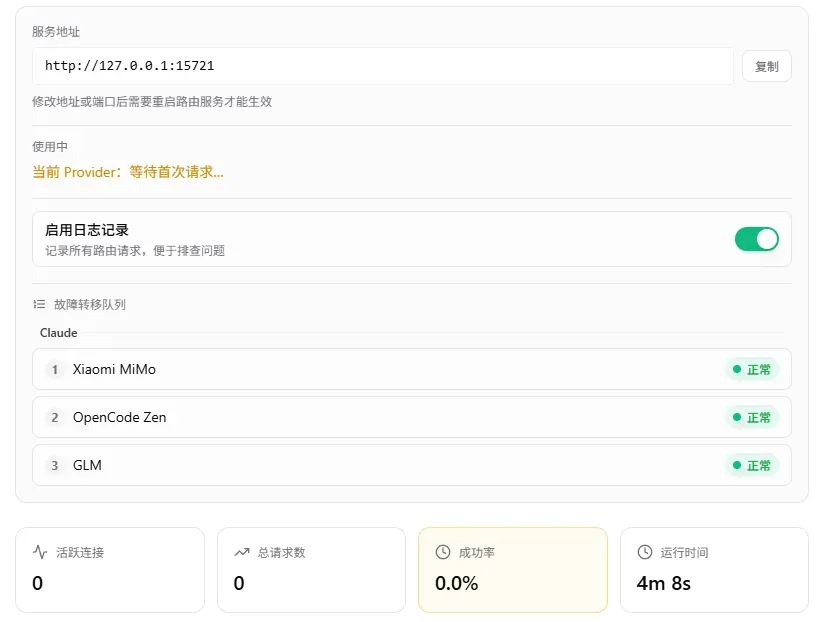Image resolution: width=822 pixels, height=622 pixels.
Task: Click the 正常 status badge of Xiaomi MiMo
Action: (x=752, y=369)
